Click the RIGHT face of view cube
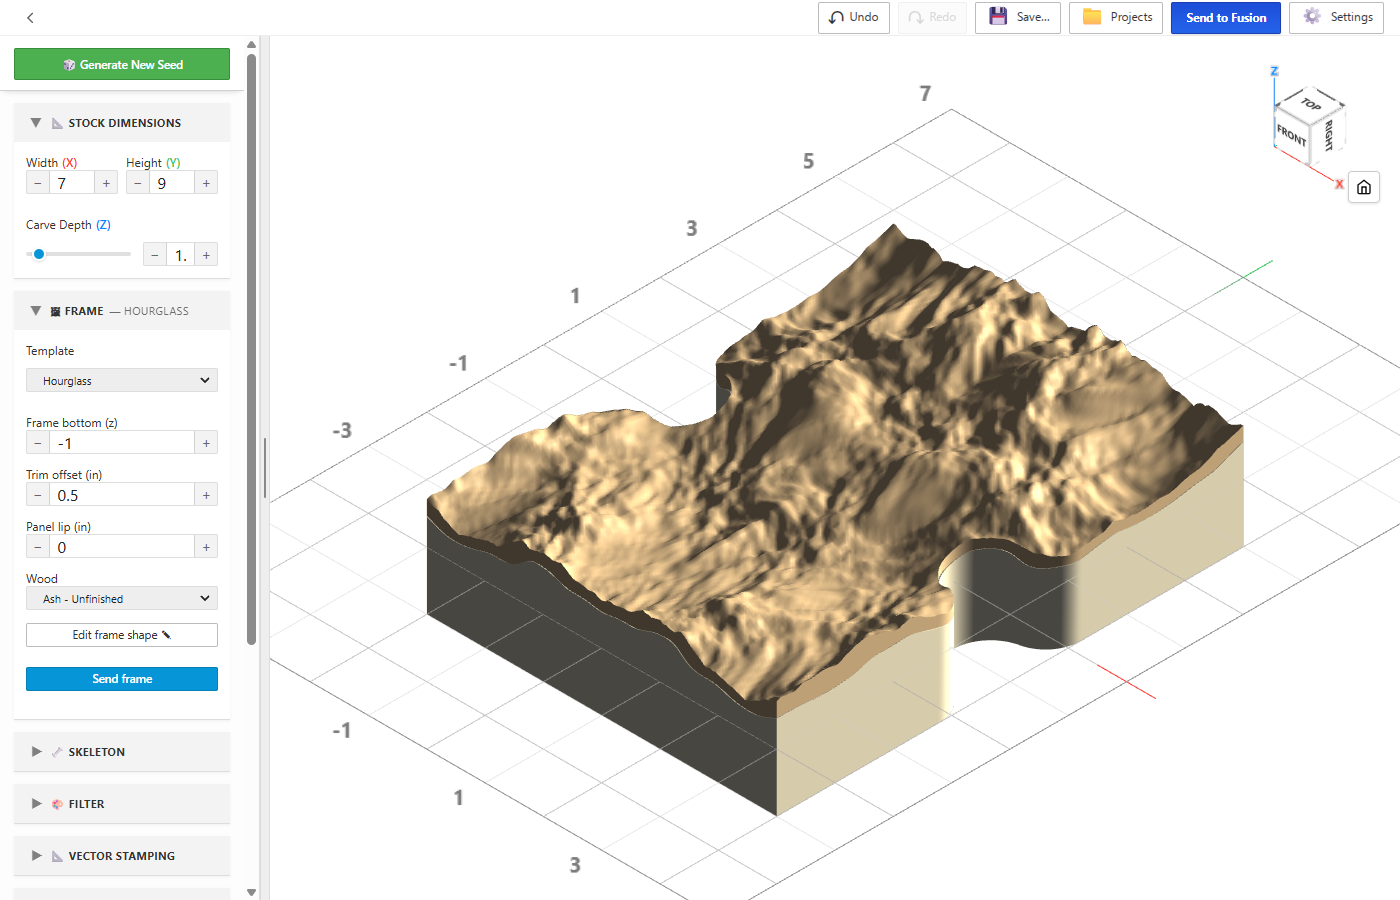This screenshot has height=900, width=1400. pos(1328,134)
